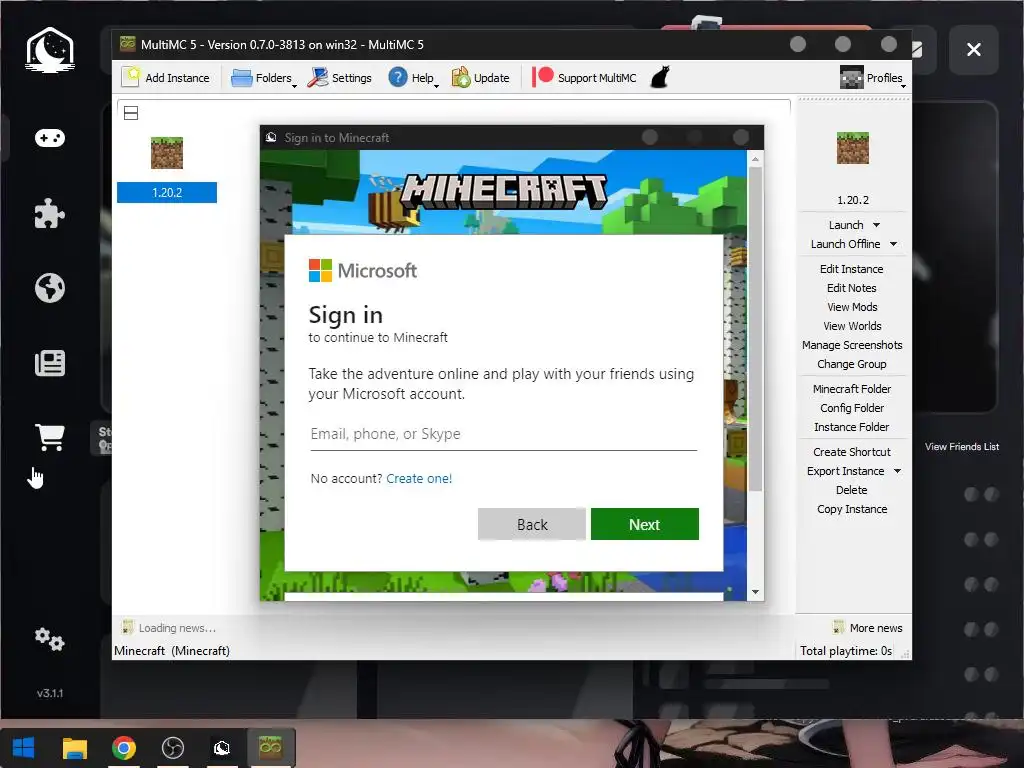Click the MultiMC taskbar icon
Screen dimensions: 1024x768
(x=270, y=748)
